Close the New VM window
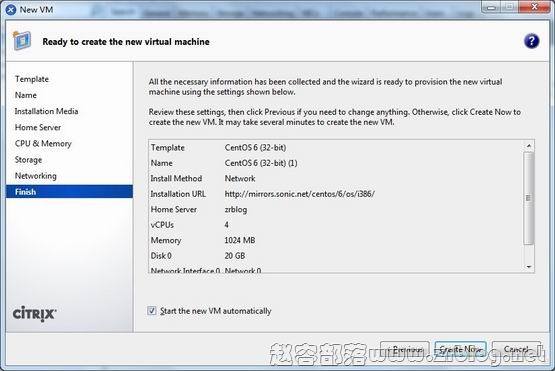This screenshot has height=371, width=555. 534,7
